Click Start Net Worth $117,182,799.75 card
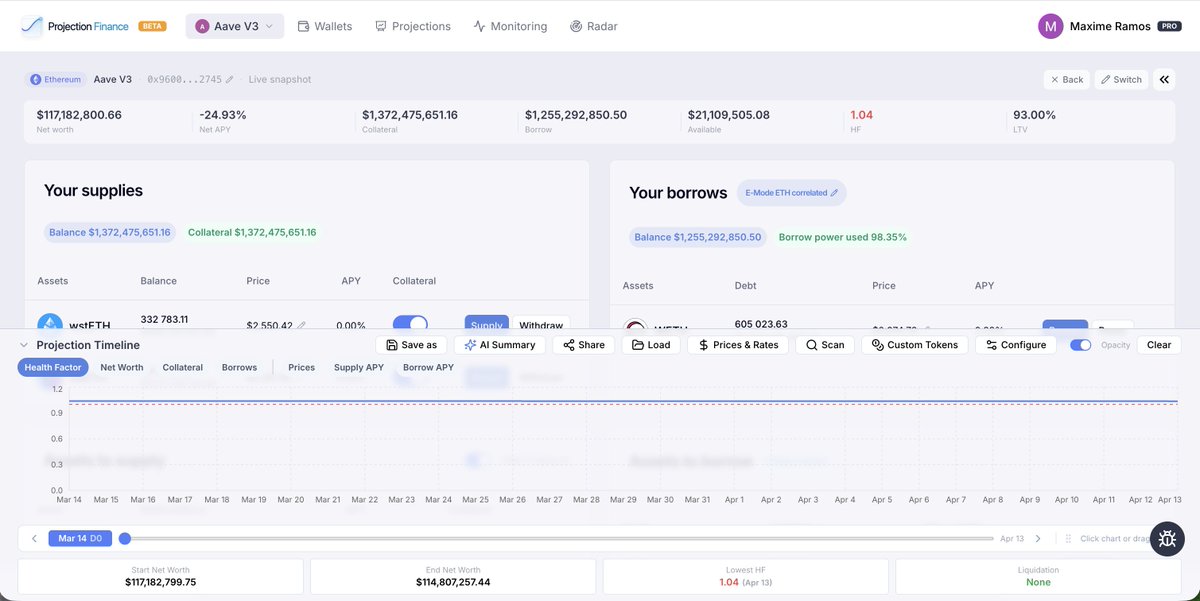The image size is (1200, 601). coord(161,576)
